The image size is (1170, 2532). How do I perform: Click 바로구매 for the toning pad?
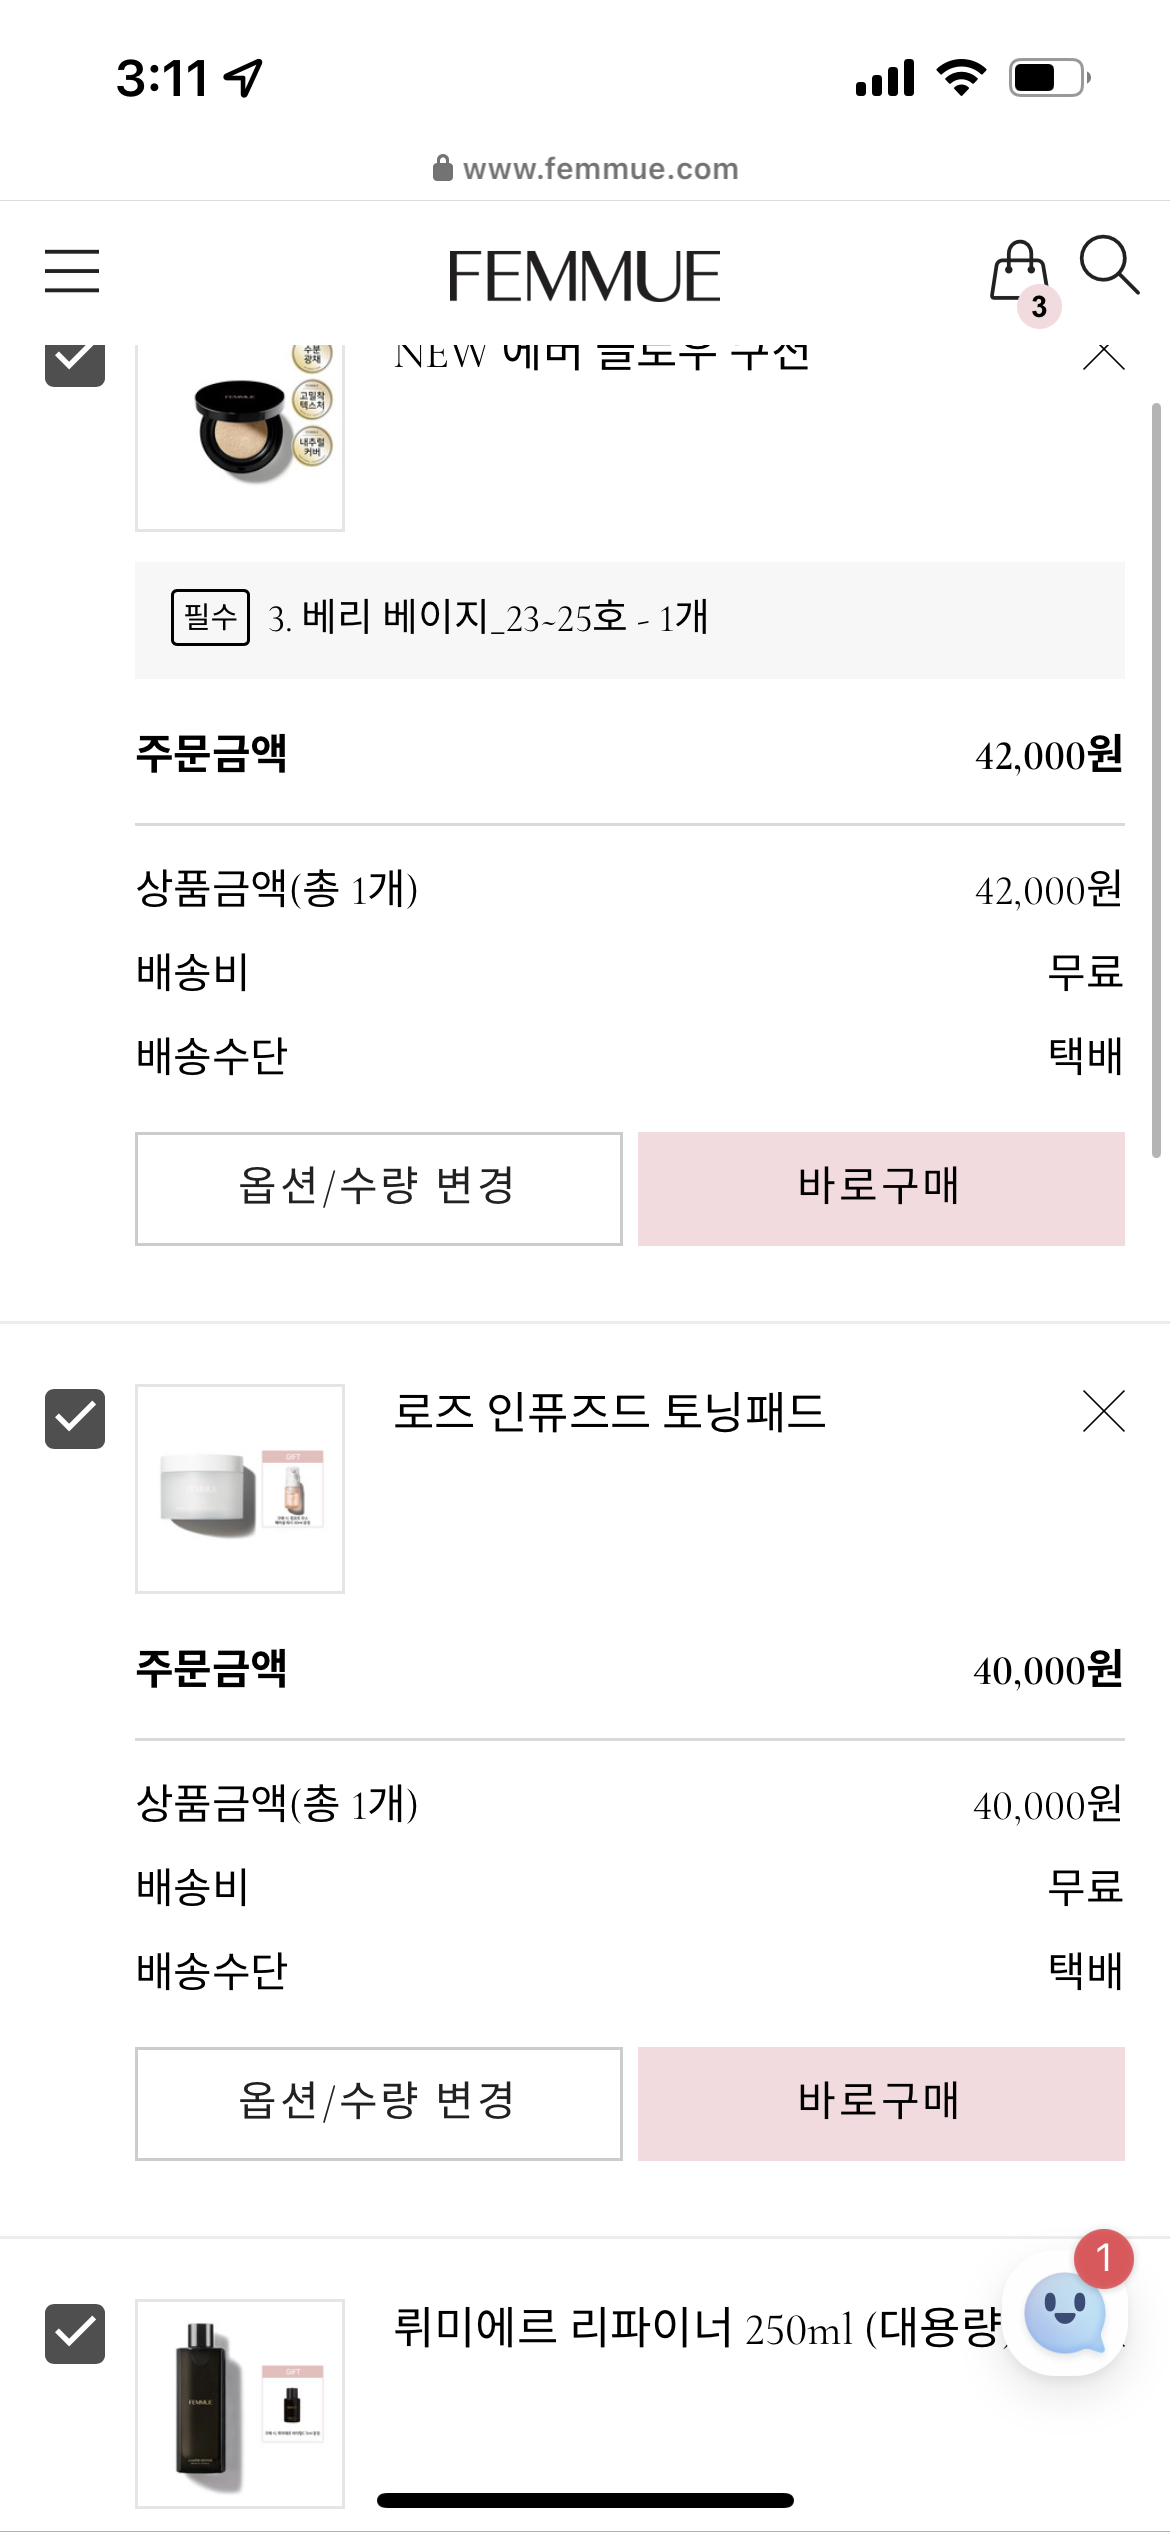point(881,2103)
